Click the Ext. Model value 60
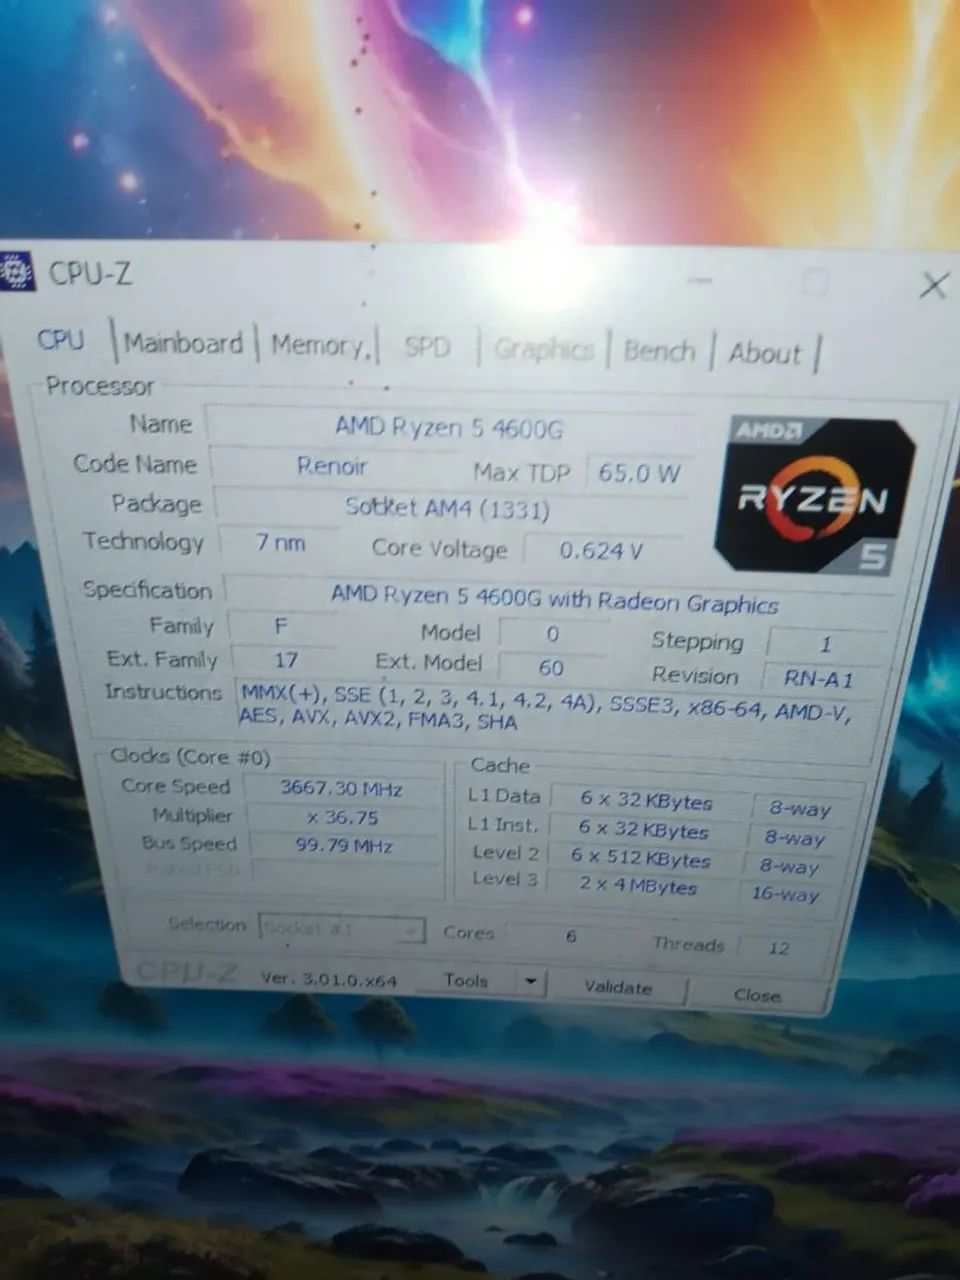This screenshot has width=960, height=1280. click(x=551, y=667)
